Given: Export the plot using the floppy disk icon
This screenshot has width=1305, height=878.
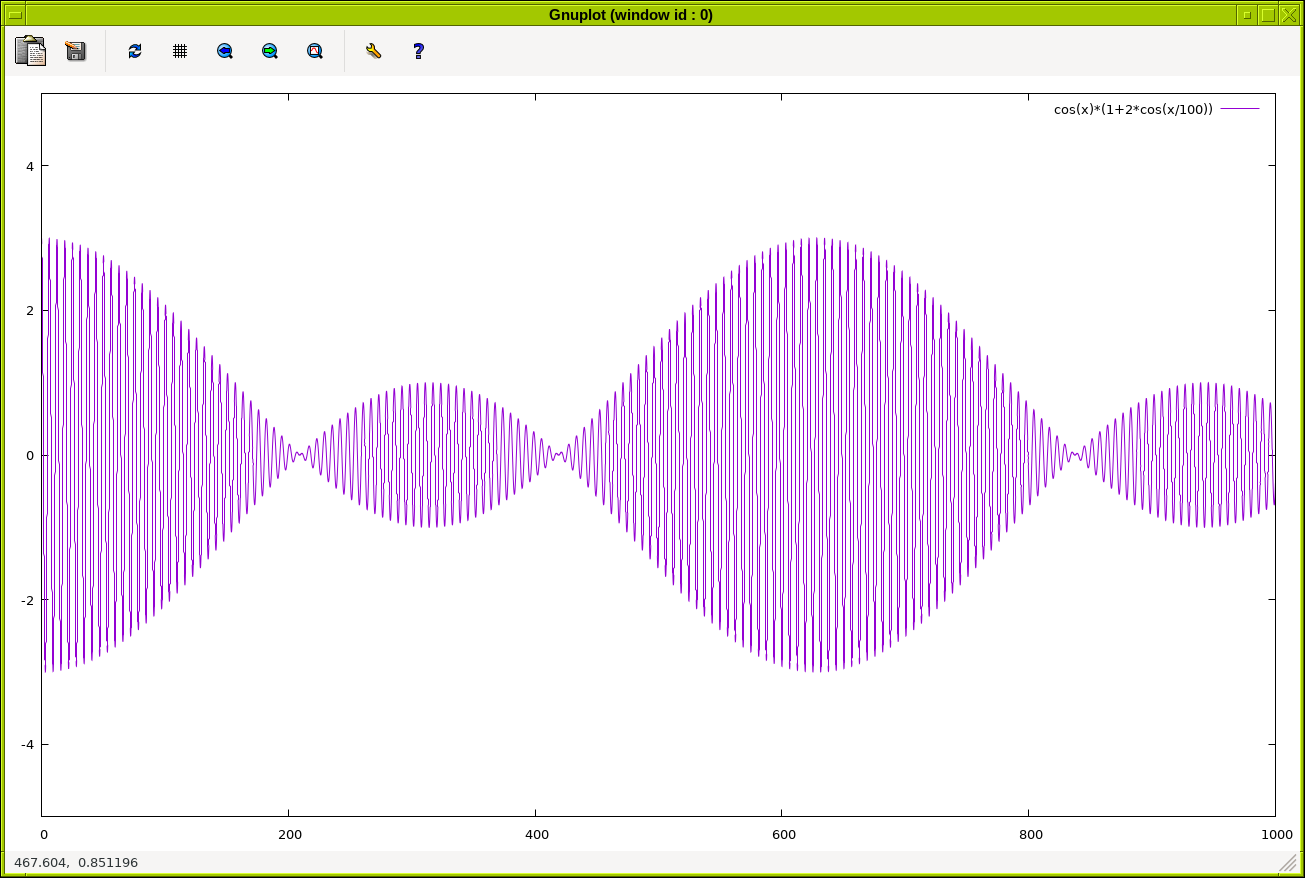Looking at the screenshot, I should coord(76,51).
